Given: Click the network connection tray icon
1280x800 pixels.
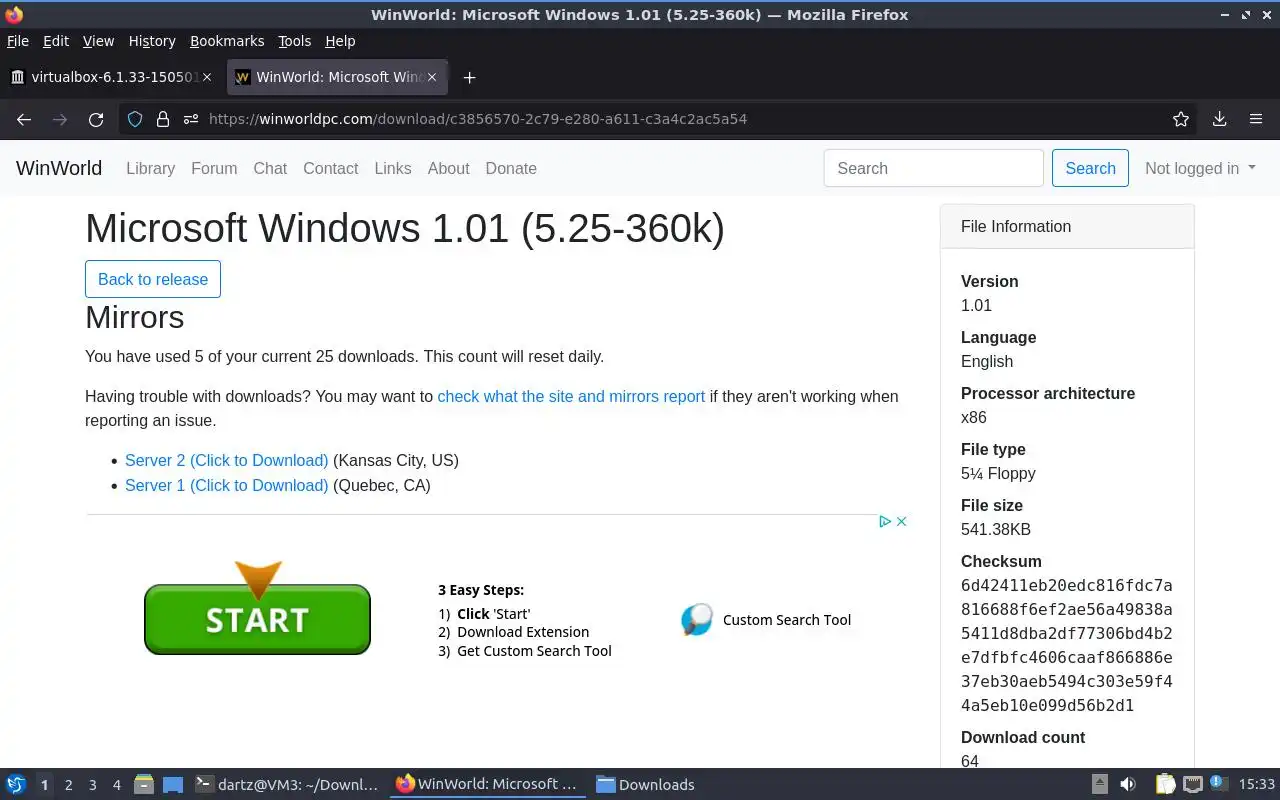Looking at the screenshot, I should [1192, 784].
